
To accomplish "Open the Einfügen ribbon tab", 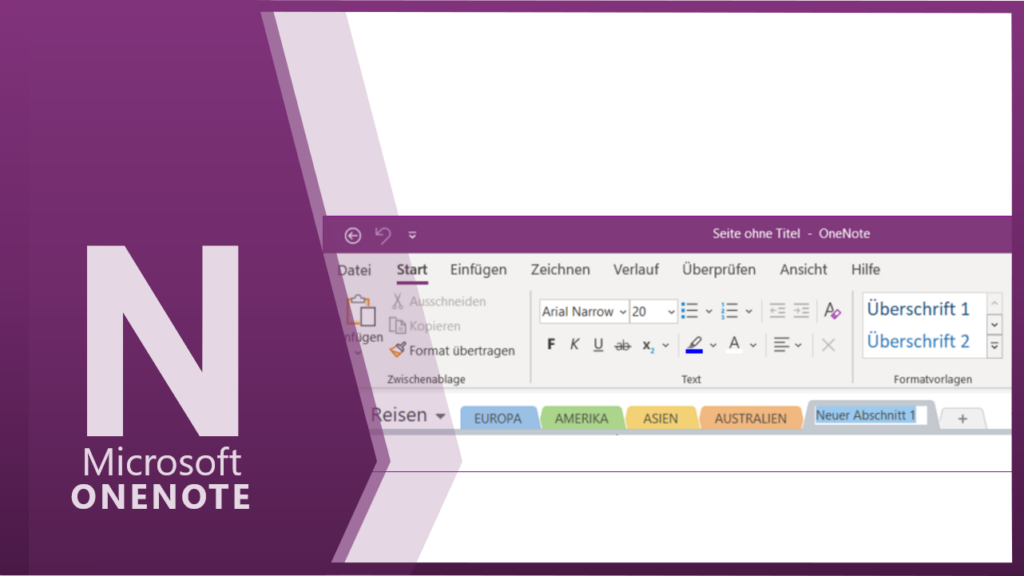I will (478, 270).
